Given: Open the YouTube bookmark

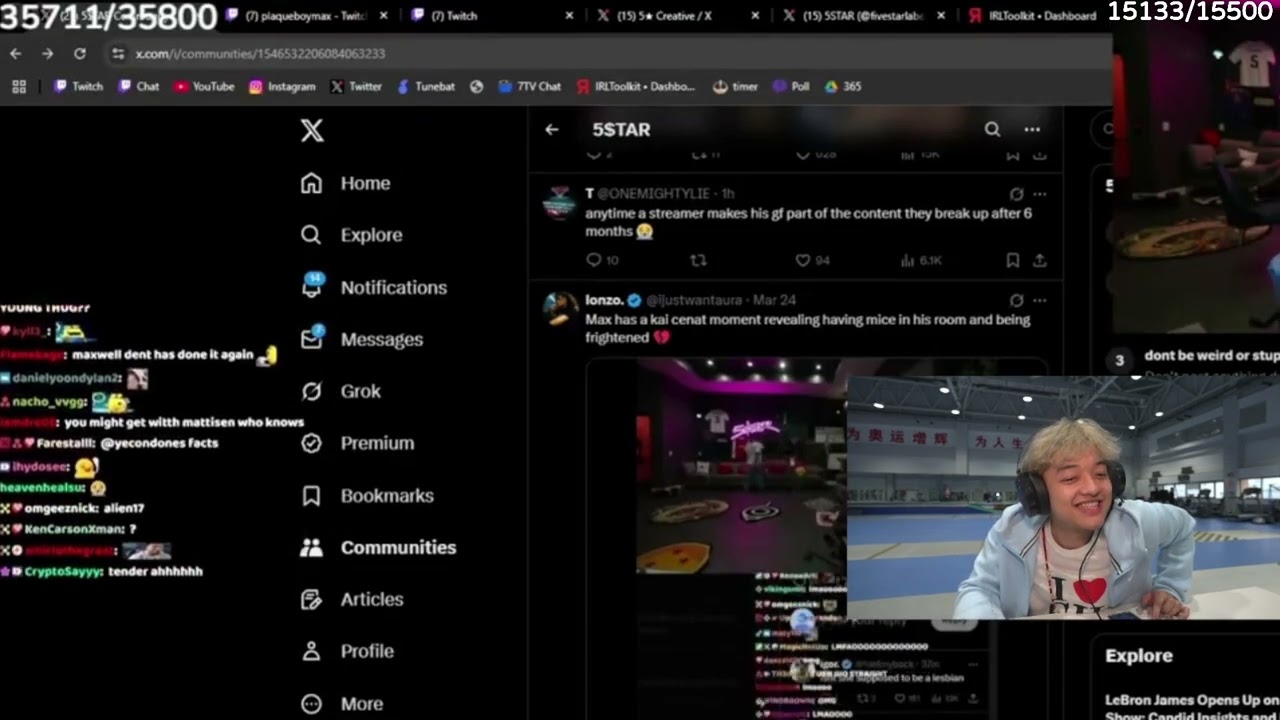Looking at the screenshot, I should point(204,86).
